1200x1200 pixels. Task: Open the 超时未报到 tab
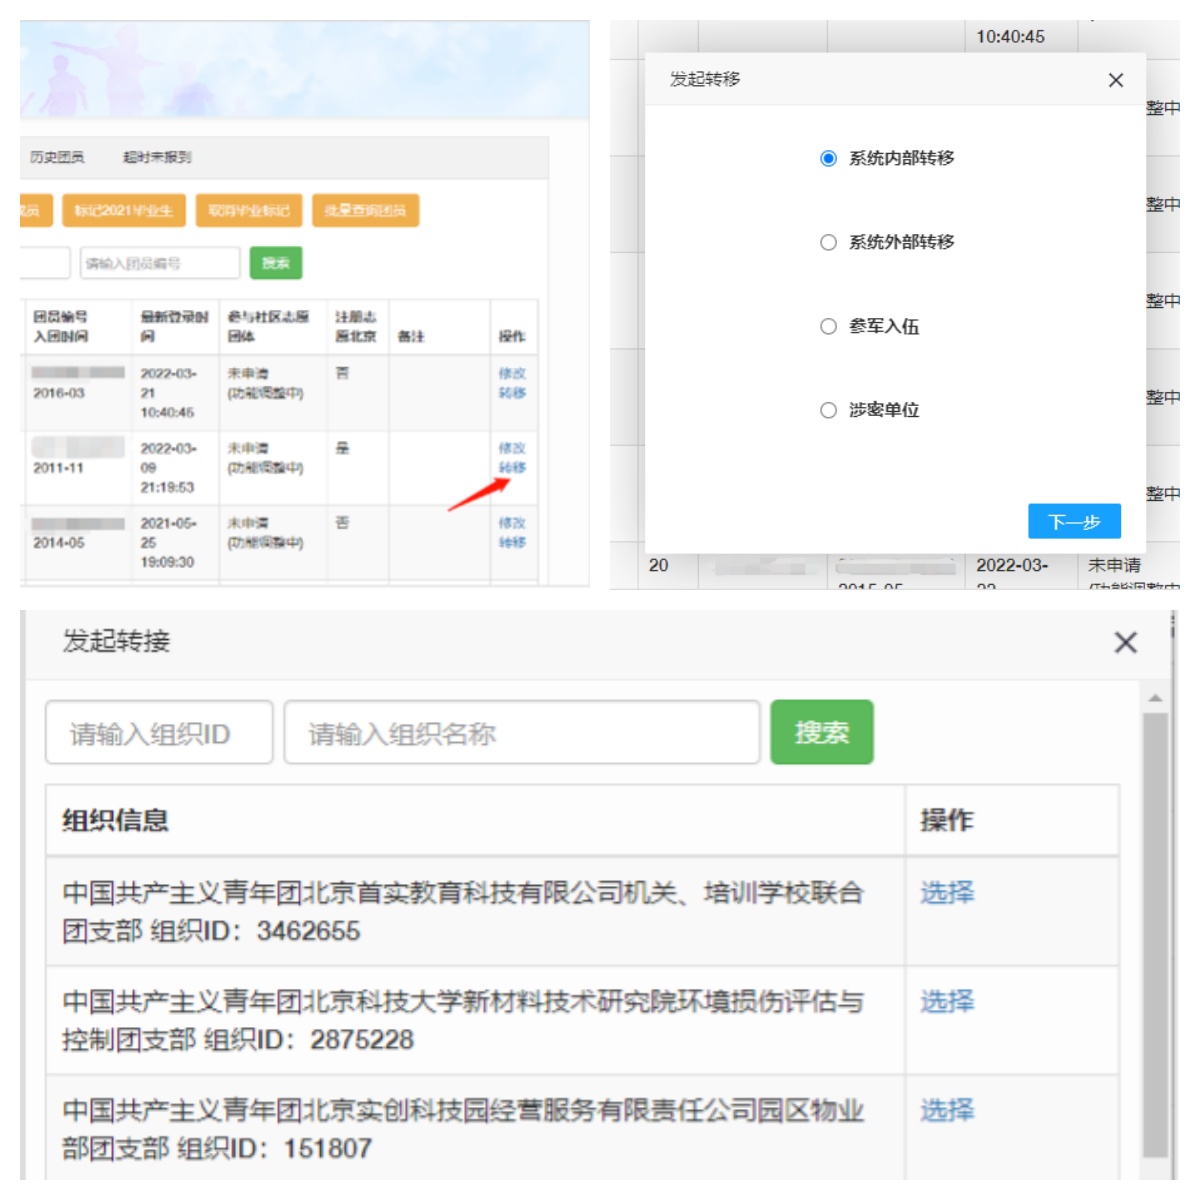click(157, 157)
